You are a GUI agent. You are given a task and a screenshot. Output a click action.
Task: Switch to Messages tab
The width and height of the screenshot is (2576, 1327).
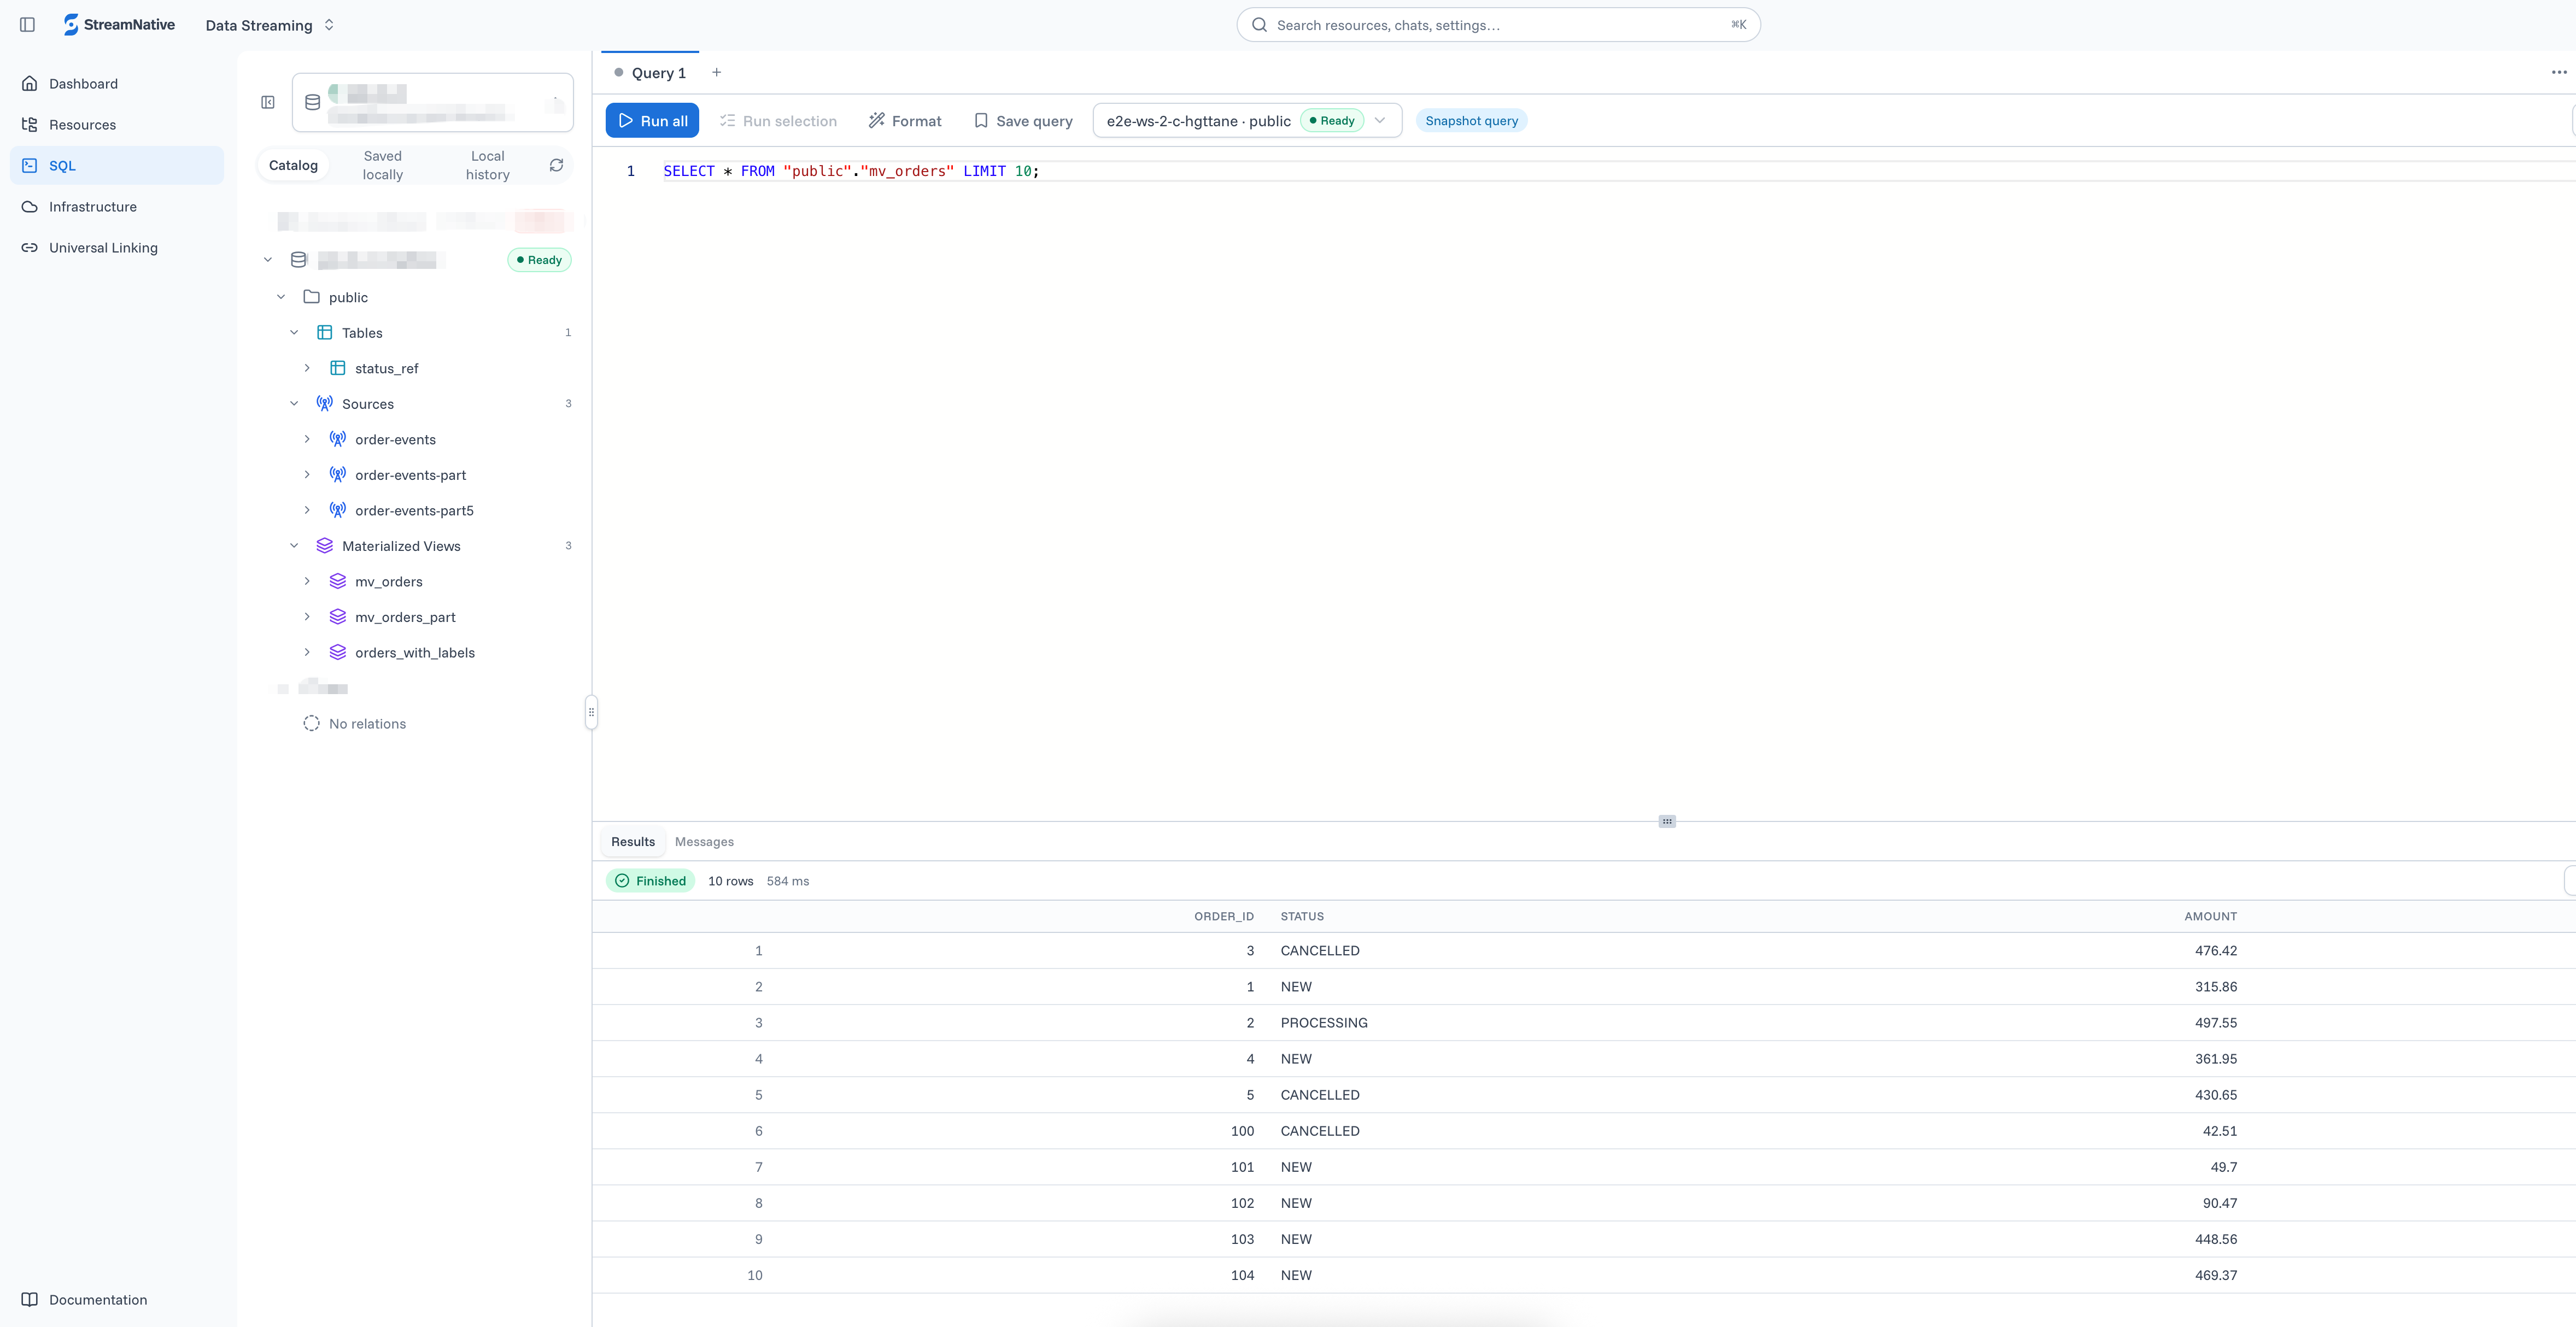point(704,842)
